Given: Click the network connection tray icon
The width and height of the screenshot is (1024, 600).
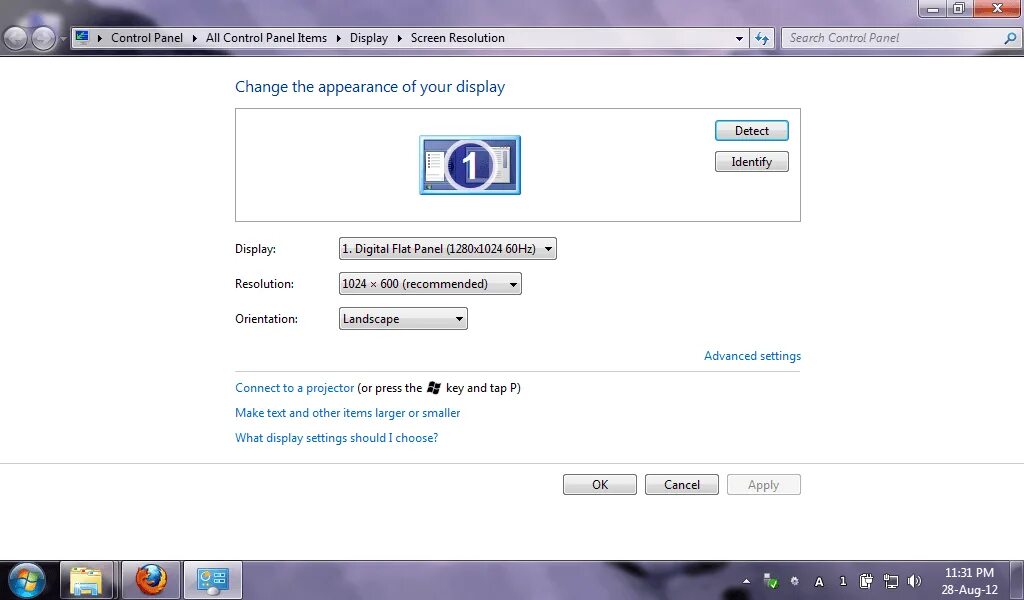Looking at the screenshot, I should pyautogui.click(x=891, y=580).
